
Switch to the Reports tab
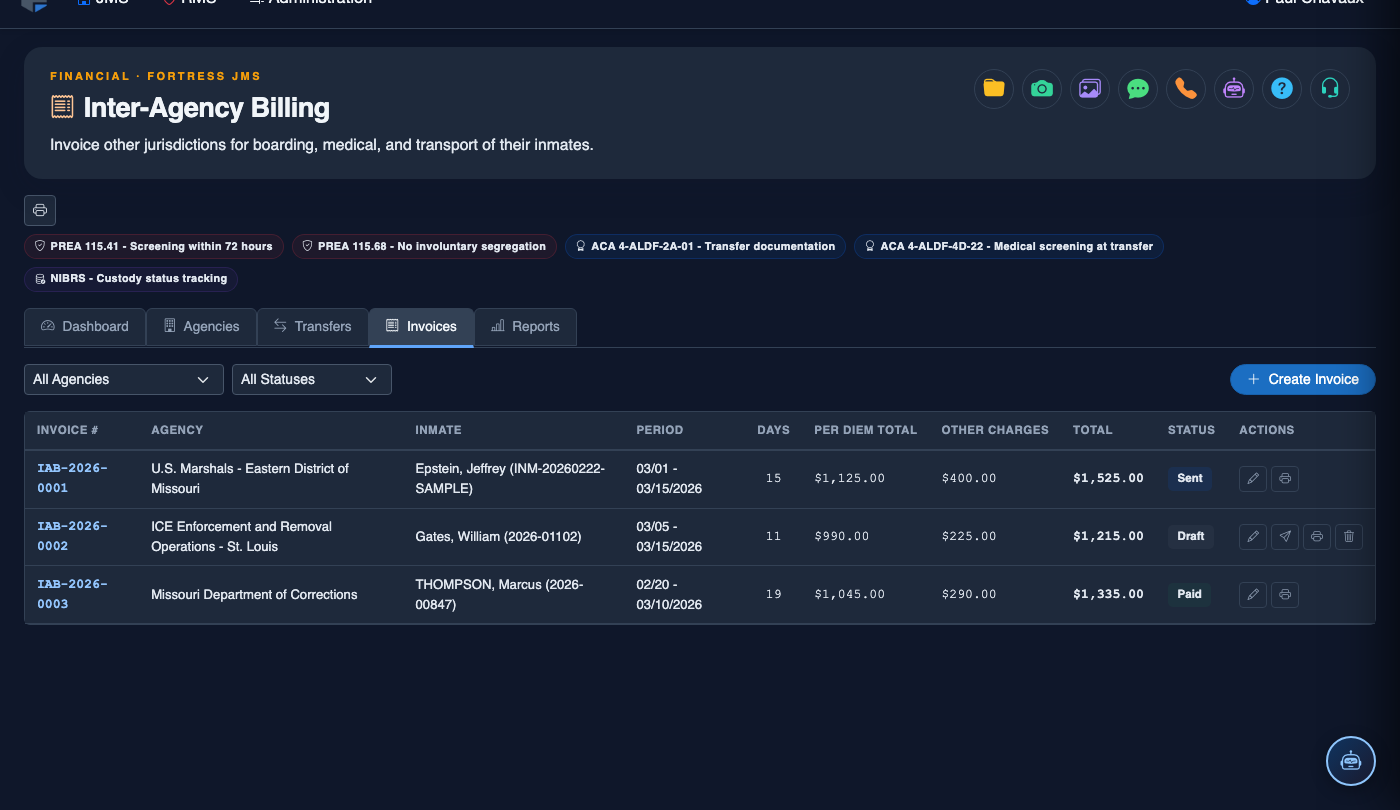pyautogui.click(x=526, y=327)
